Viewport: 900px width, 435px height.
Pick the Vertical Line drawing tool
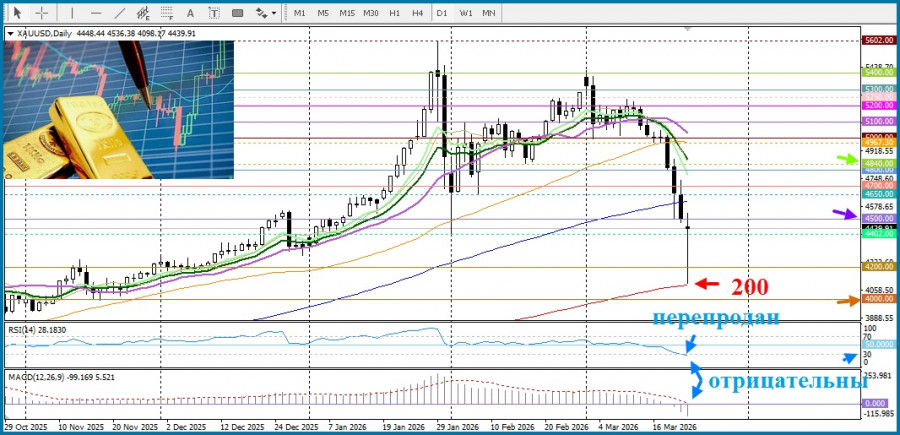(70, 13)
